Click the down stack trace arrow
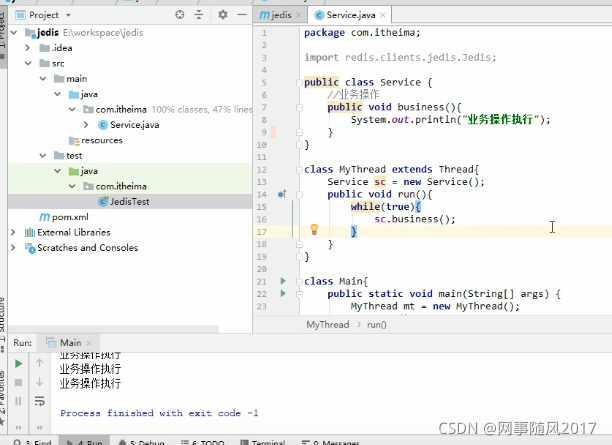Viewport: 612px width, 445px height. (39, 382)
